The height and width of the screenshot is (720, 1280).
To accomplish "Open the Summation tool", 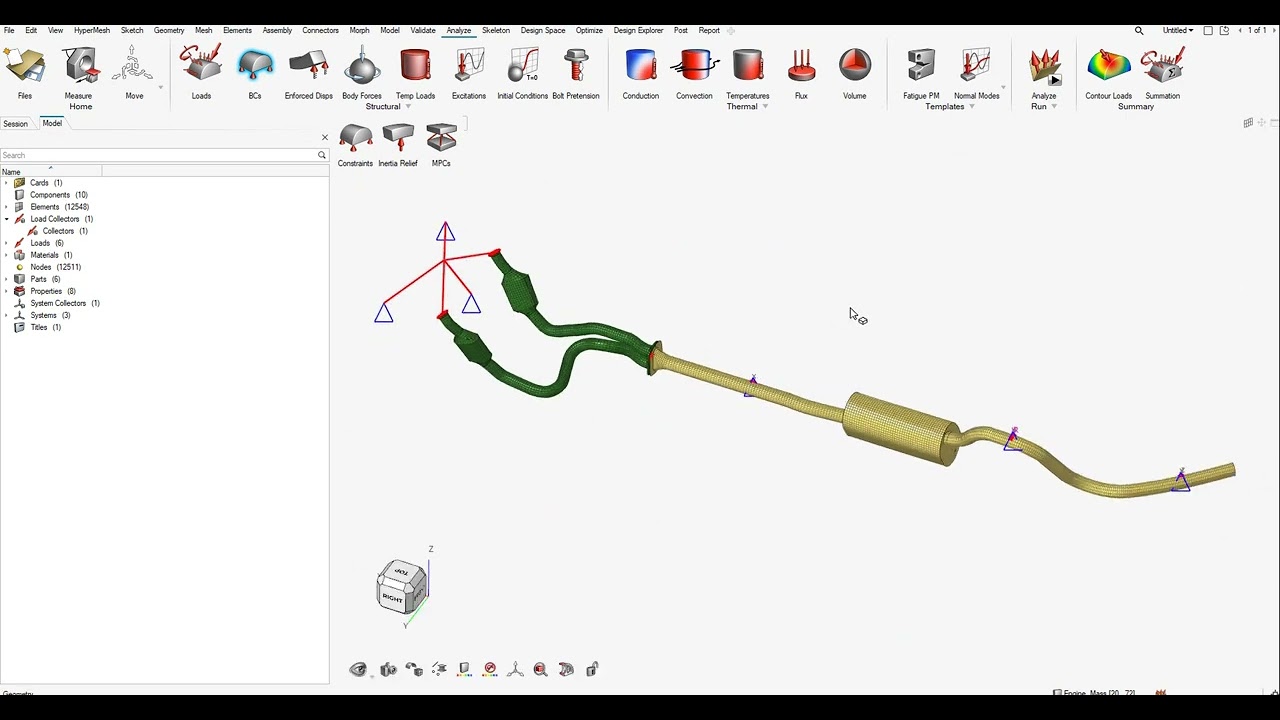I will [1162, 74].
